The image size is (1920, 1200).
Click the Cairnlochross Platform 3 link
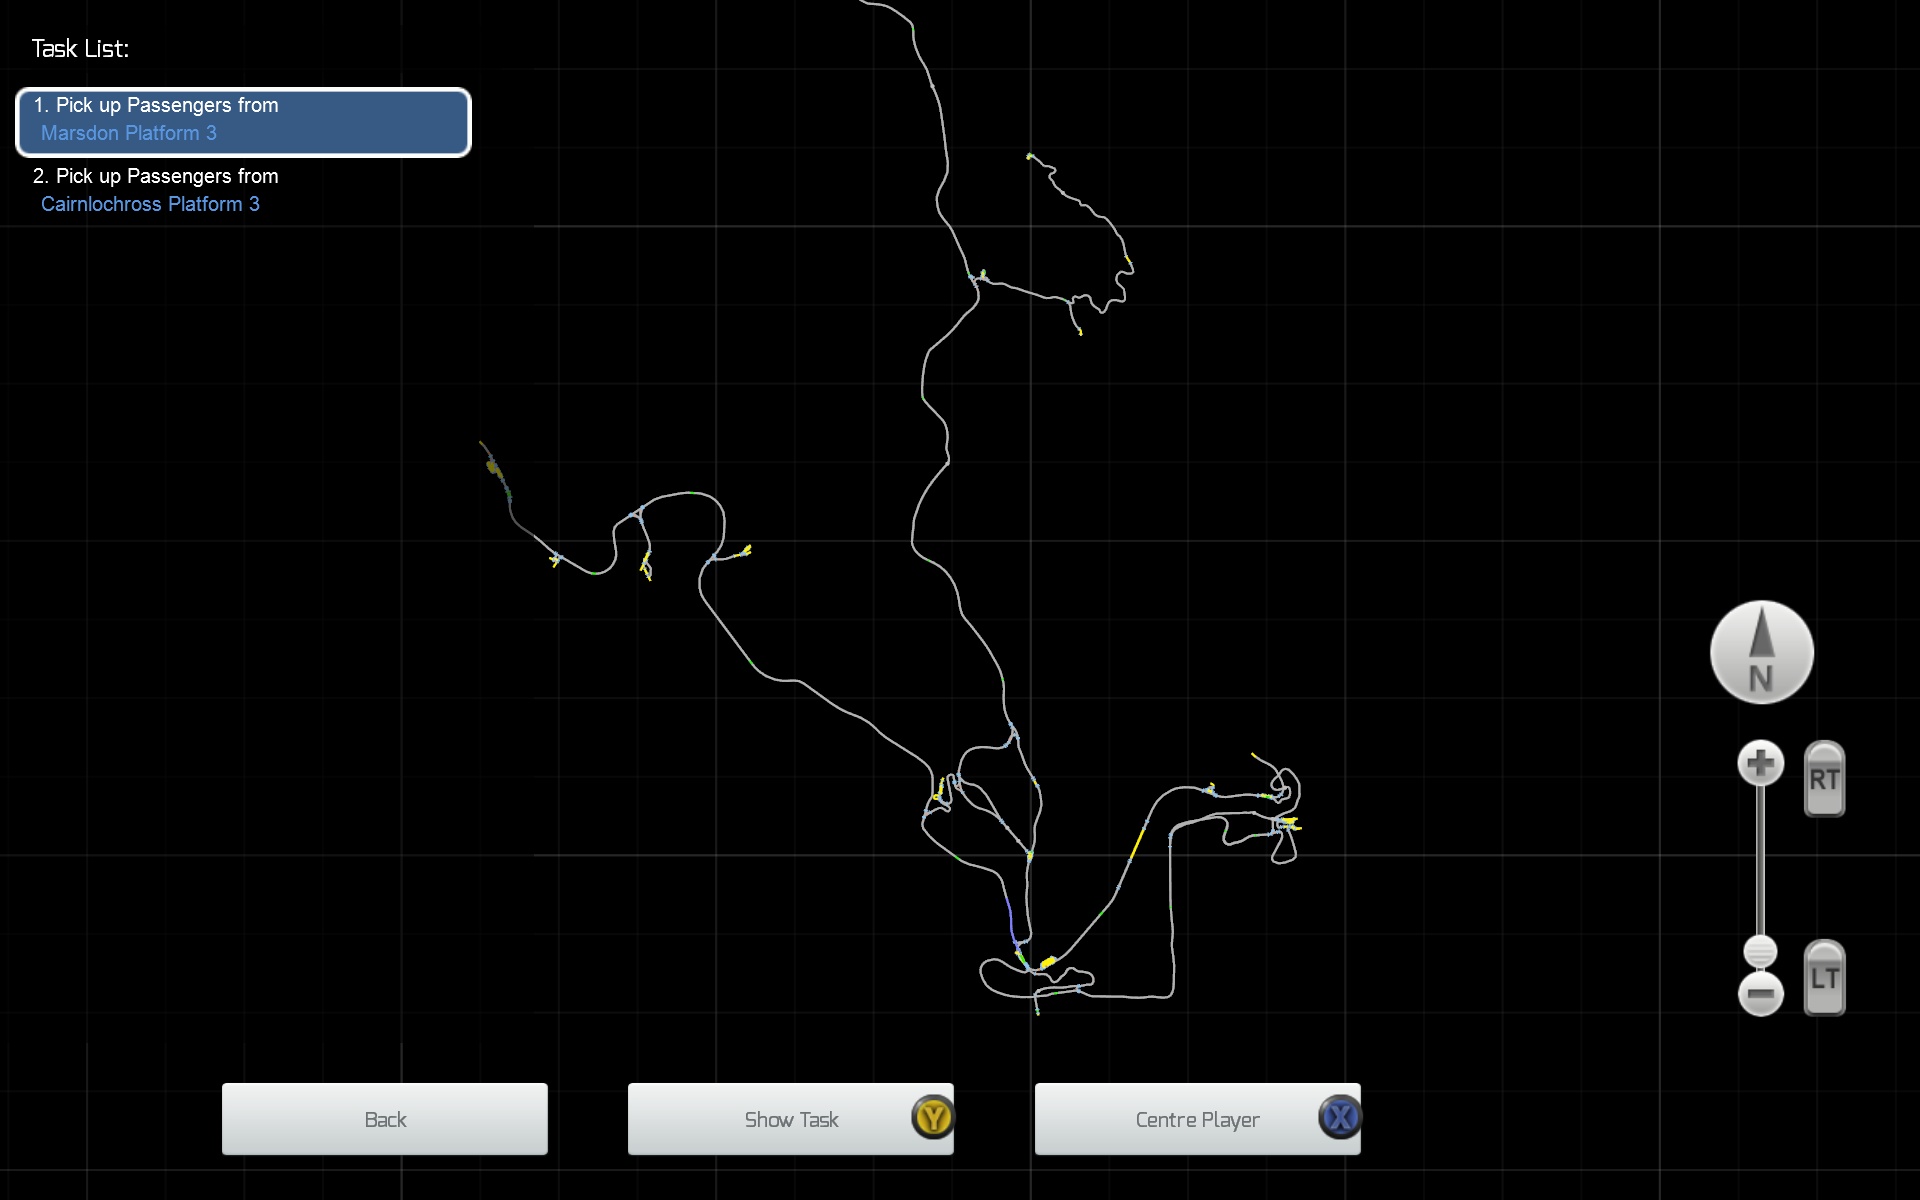click(x=150, y=204)
